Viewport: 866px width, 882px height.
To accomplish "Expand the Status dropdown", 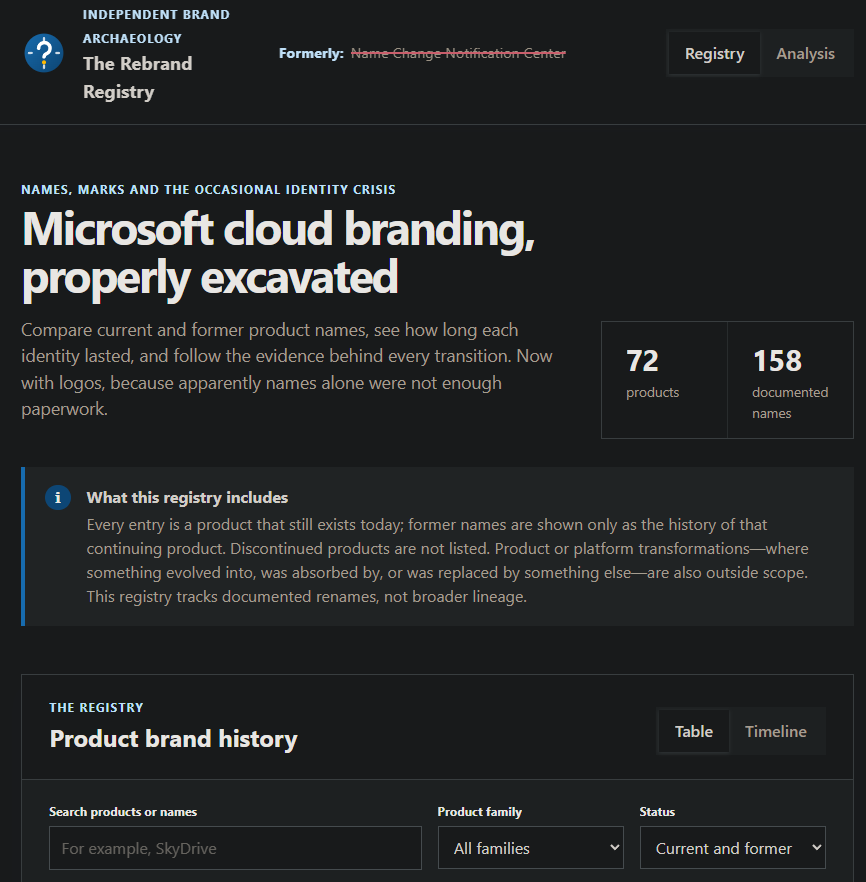I will pos(733,848).
